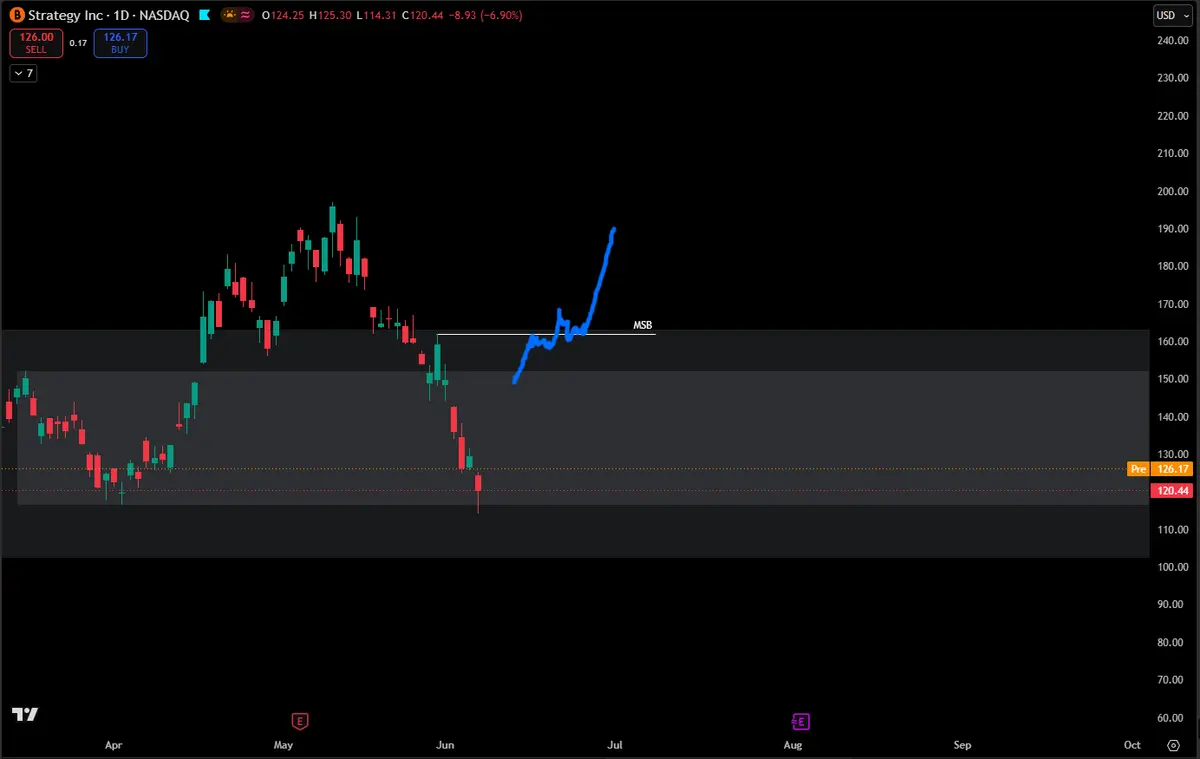This screenshot has width=1200, height=759.
Task: Click the Oct label on time axis
Action: (x=1133, y=745)
